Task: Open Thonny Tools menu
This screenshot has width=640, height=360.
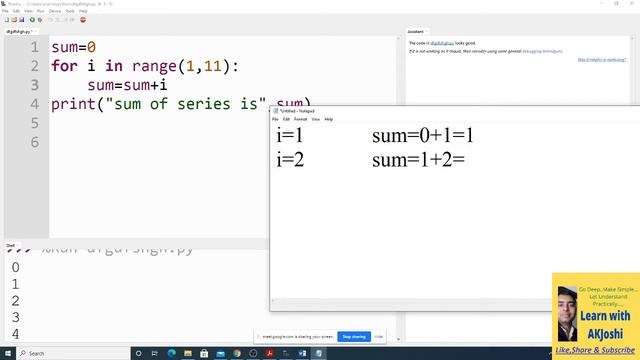Action: click(70, 11)
